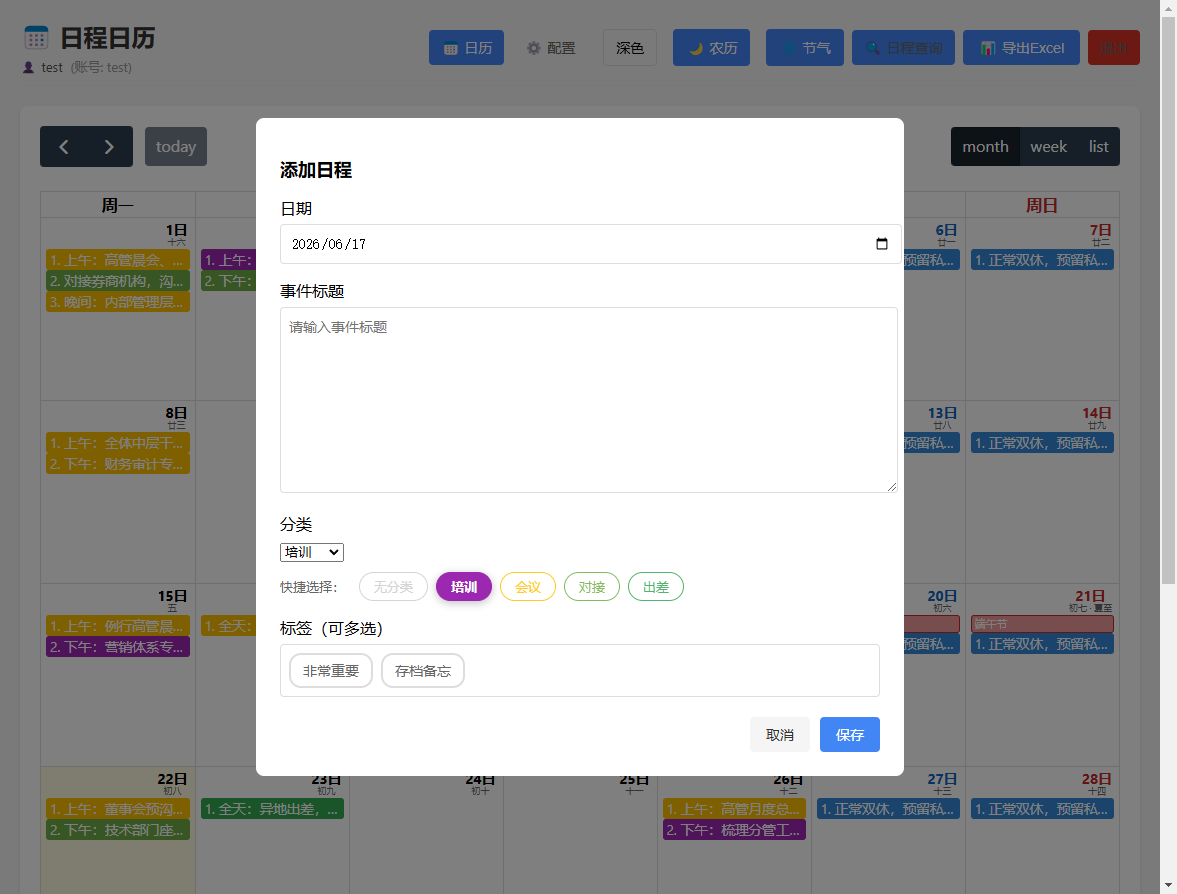Toggle the 节气 solar terms button
Viewport: 1177px width, 894px height.
[805, 47]
